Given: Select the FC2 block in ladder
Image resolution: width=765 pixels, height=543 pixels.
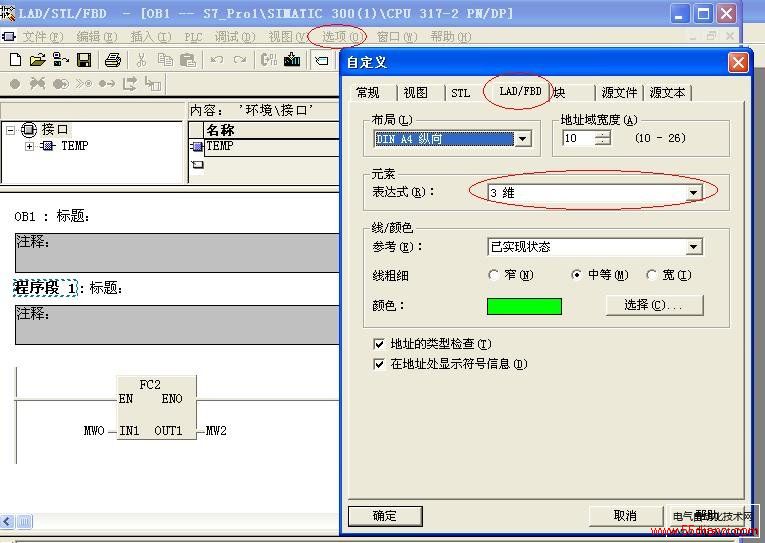Looking at the screenshot, I should point(157,407).
